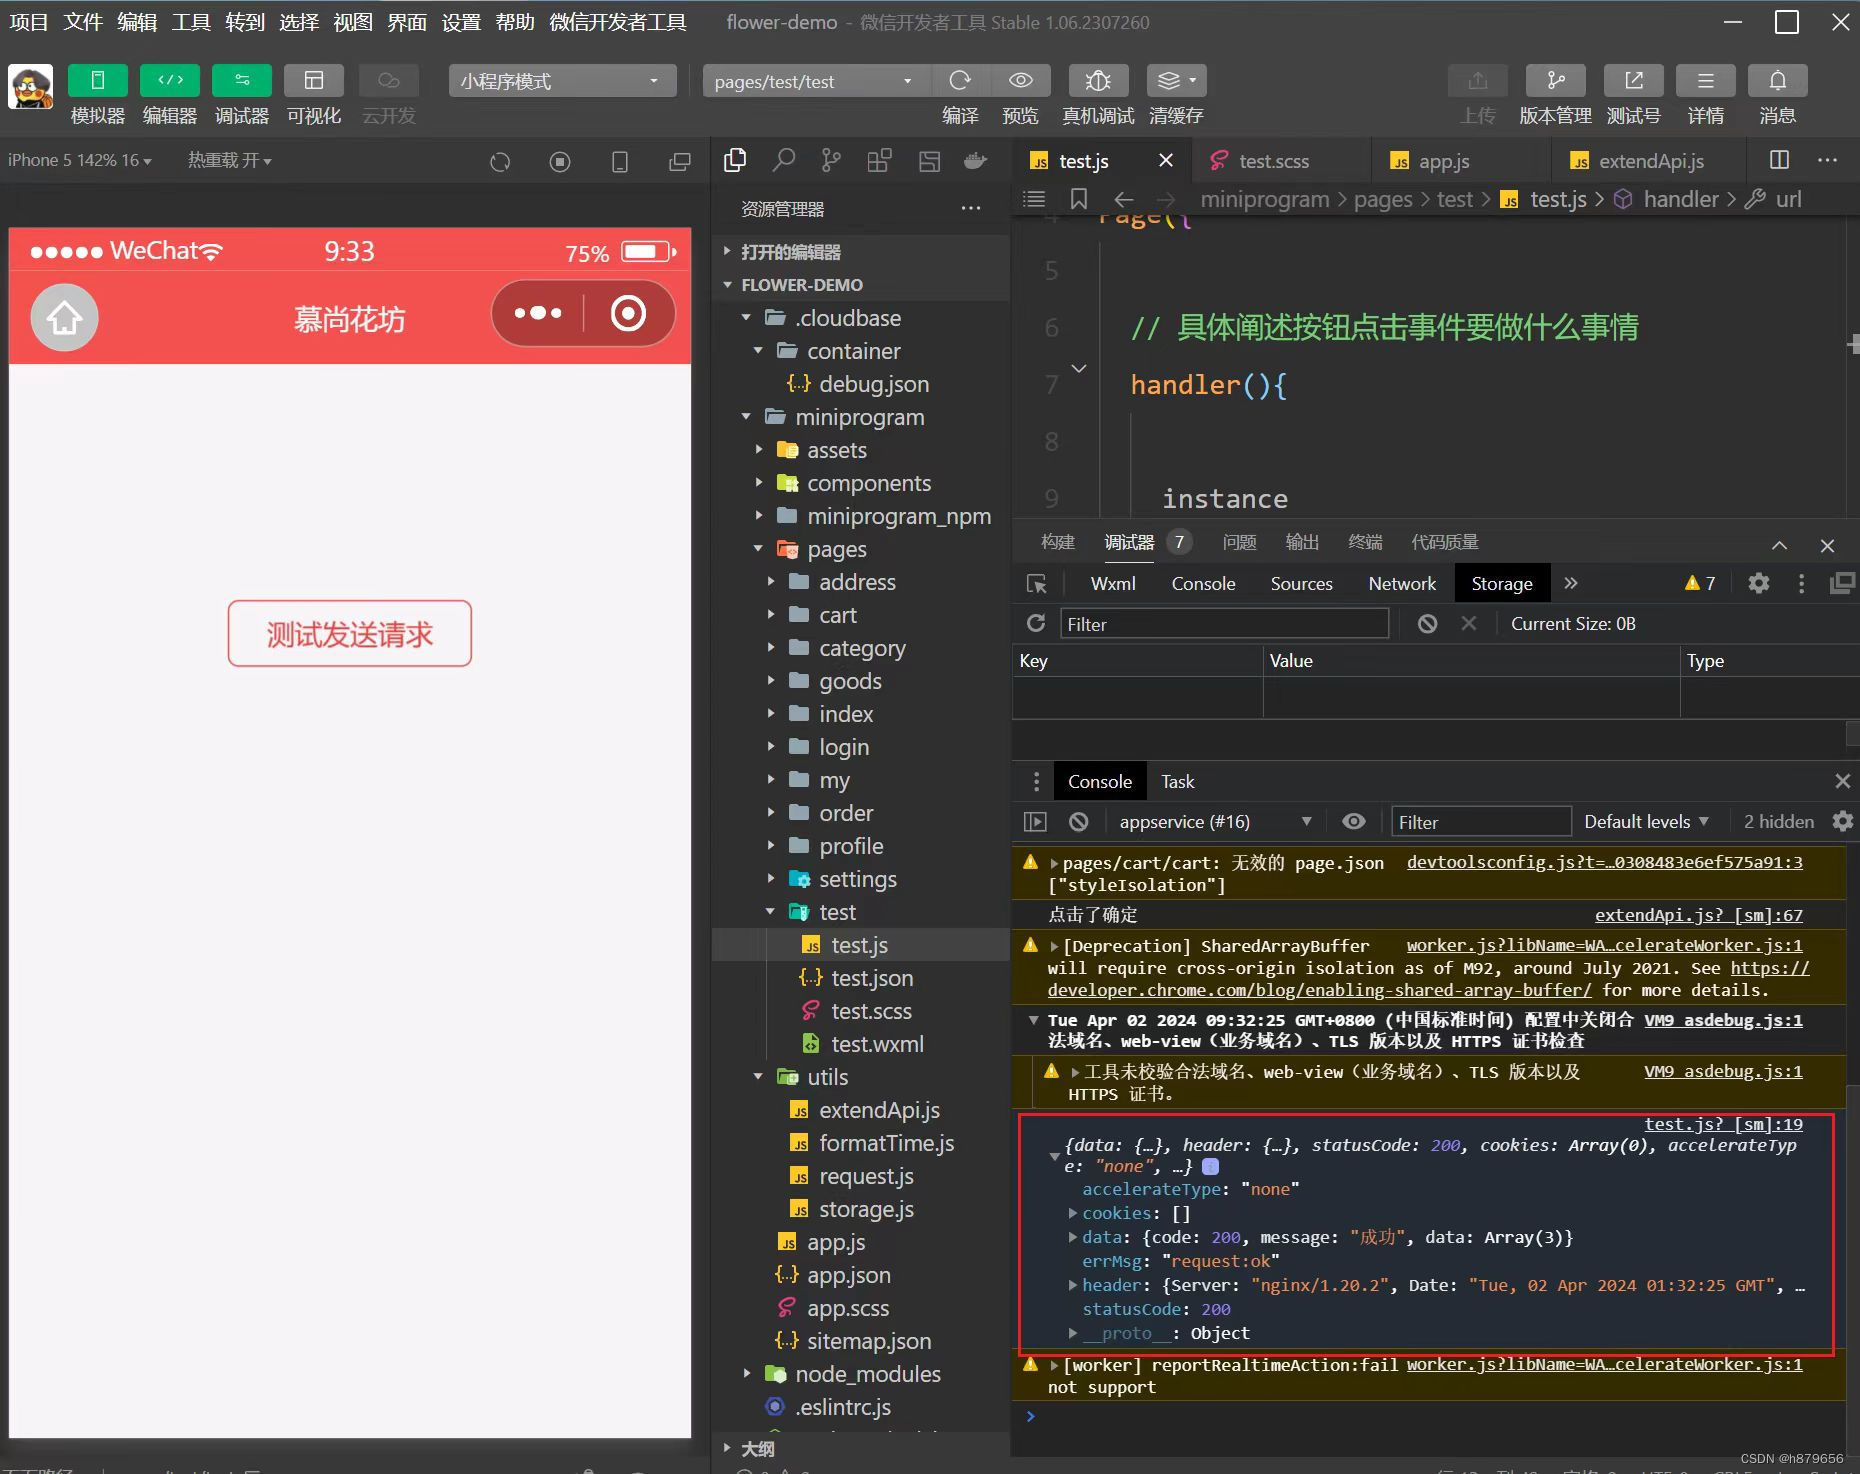Open the extendApi.js? [sm]:67 source link
This screenshot has height=1474, width=1860.
click(x=1698, y=915)
